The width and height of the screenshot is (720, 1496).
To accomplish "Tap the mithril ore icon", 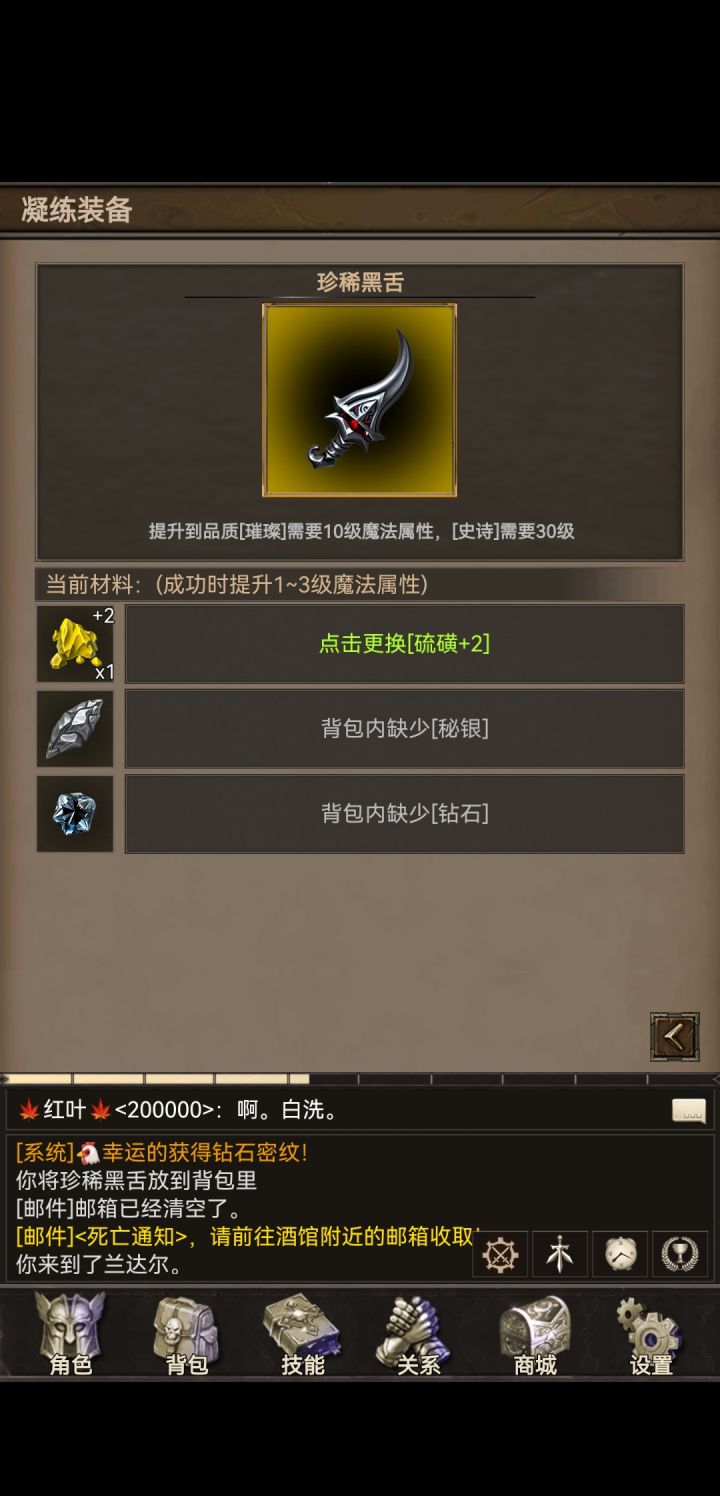I will (75, 729).
